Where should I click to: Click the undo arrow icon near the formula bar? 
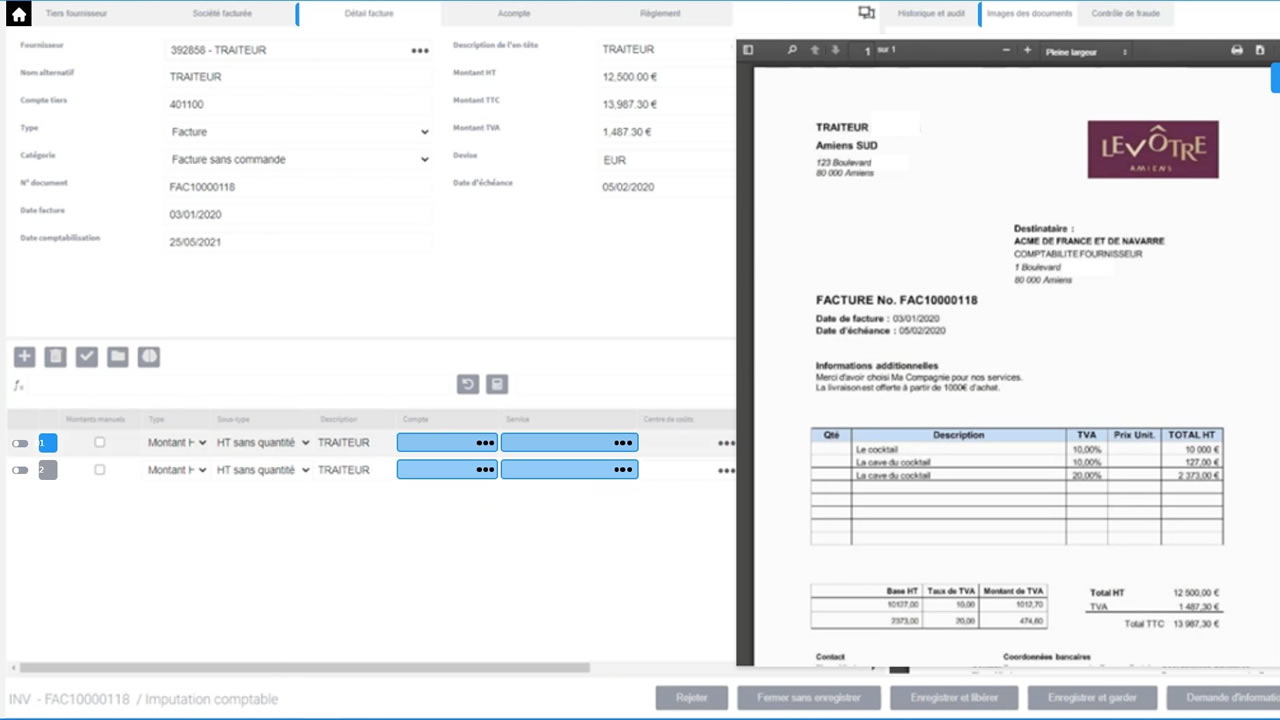tap(467, 385)
